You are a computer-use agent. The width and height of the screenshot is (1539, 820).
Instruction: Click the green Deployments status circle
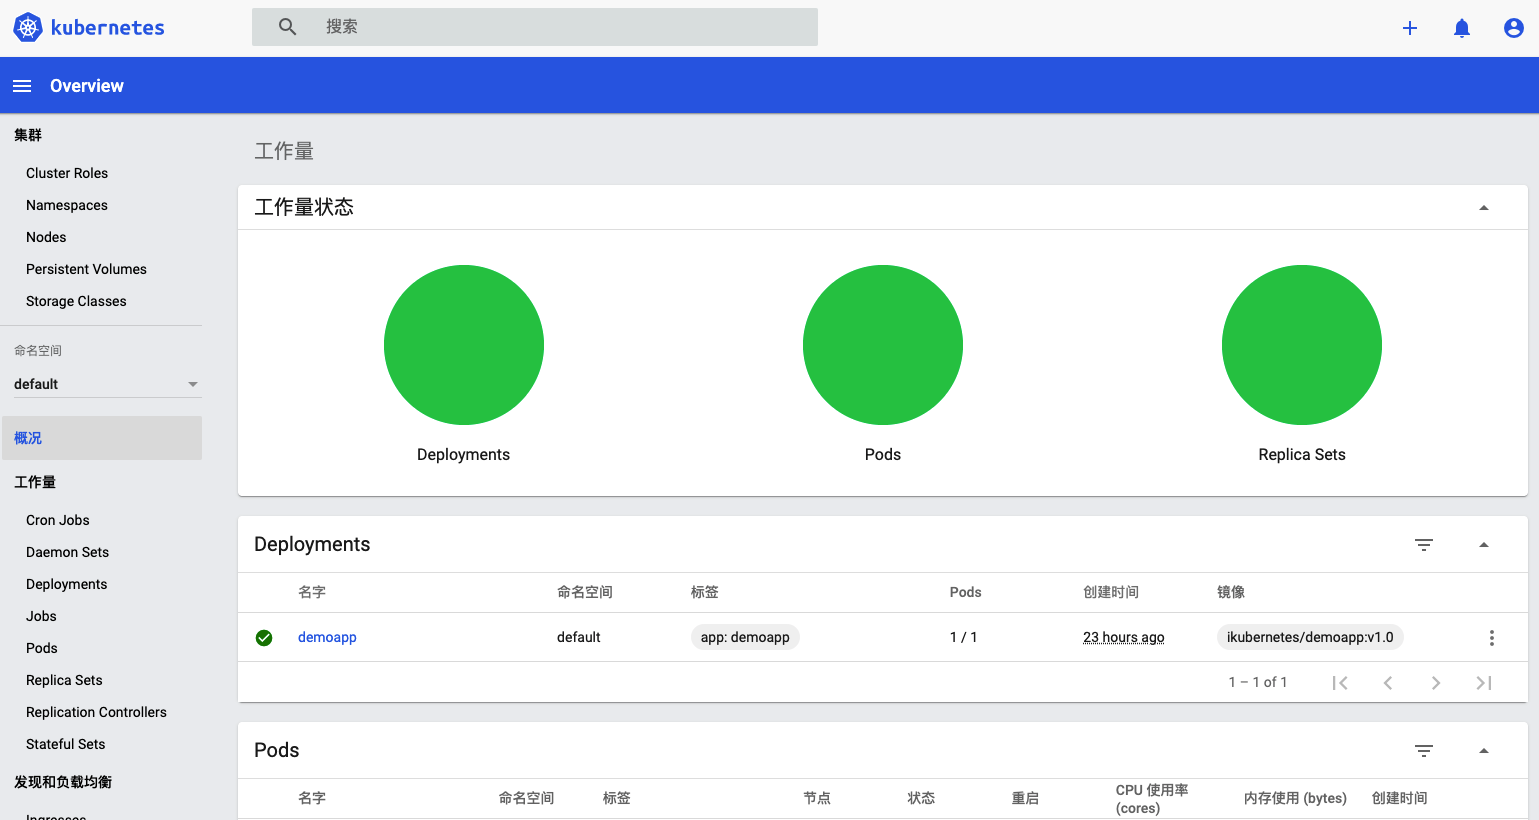pos(463,344)
